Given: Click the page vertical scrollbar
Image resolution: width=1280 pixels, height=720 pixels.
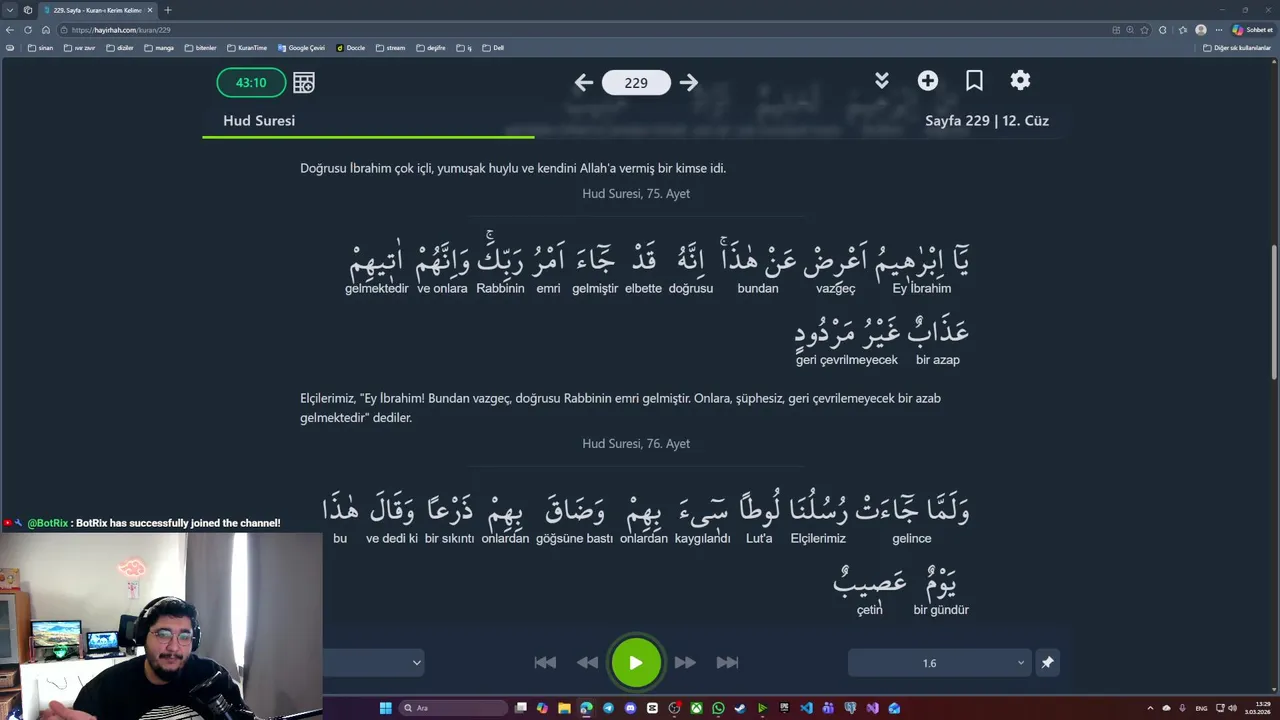Looking at the screenshot, I should 1274,312.
